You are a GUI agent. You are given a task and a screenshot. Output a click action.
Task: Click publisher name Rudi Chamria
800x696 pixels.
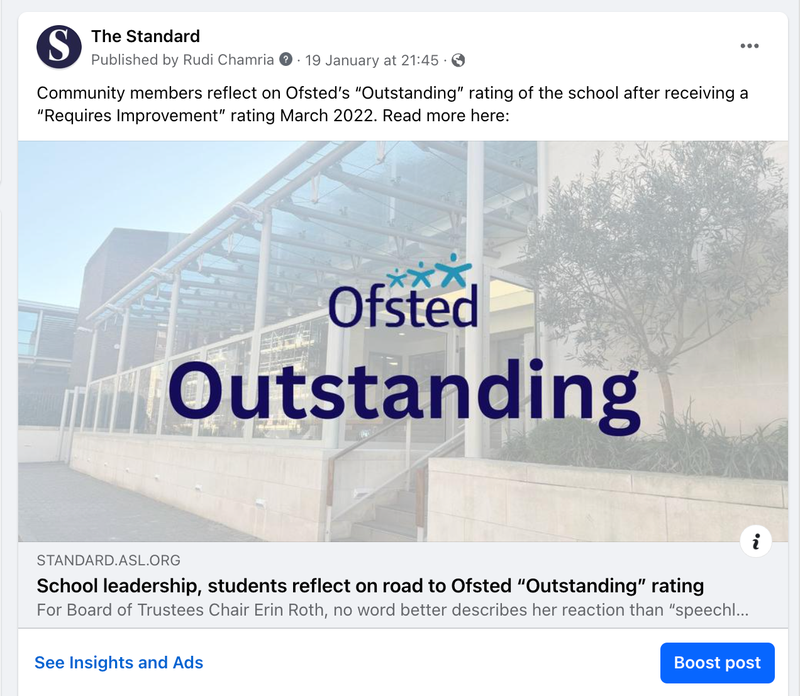point(231,60)
